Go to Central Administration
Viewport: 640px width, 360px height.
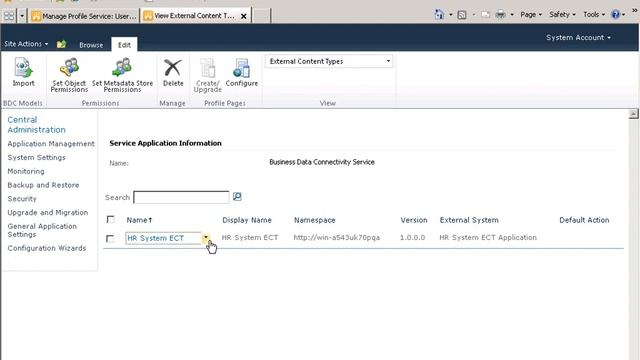(x=36, y=124)
